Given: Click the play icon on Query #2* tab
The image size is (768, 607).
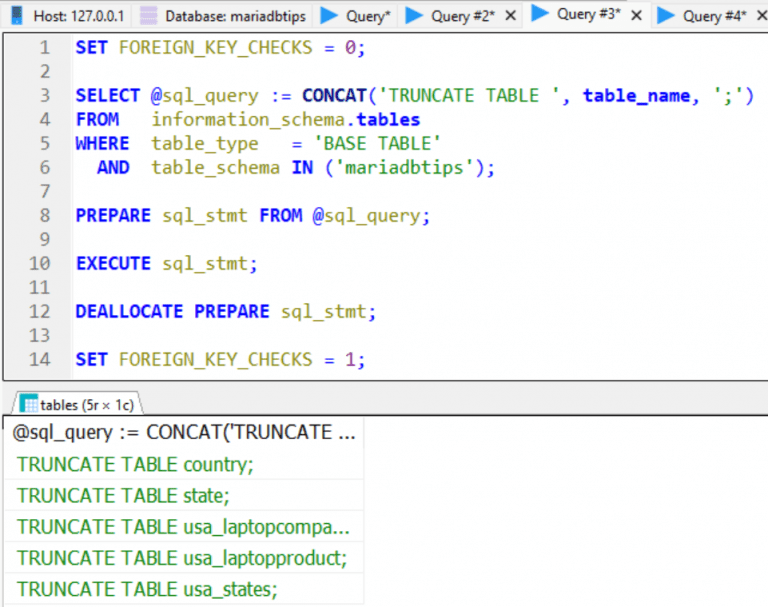Looking at the screenshot, I should tap(414, 15).
